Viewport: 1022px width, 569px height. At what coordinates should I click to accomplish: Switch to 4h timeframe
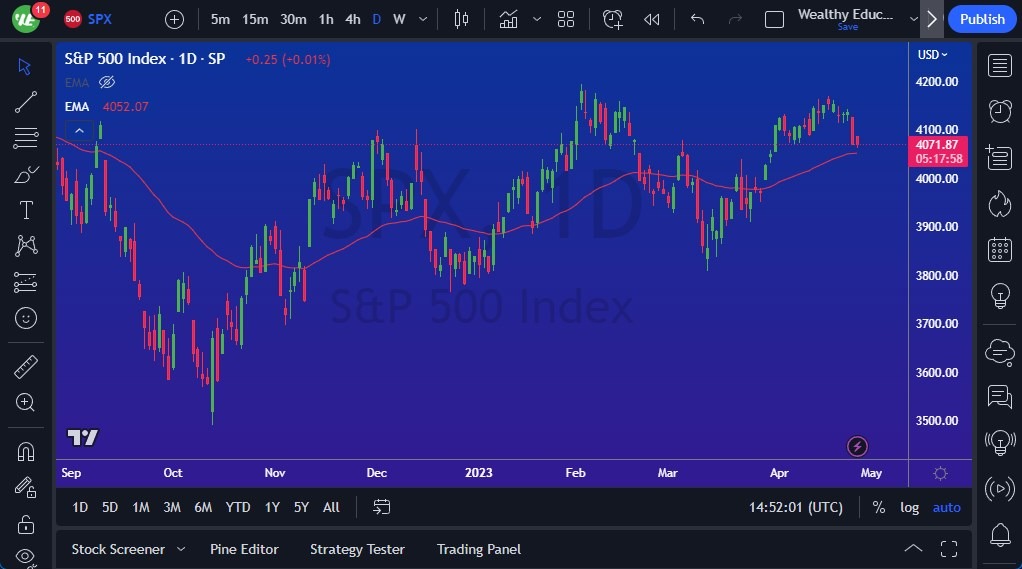click(353, 20)
